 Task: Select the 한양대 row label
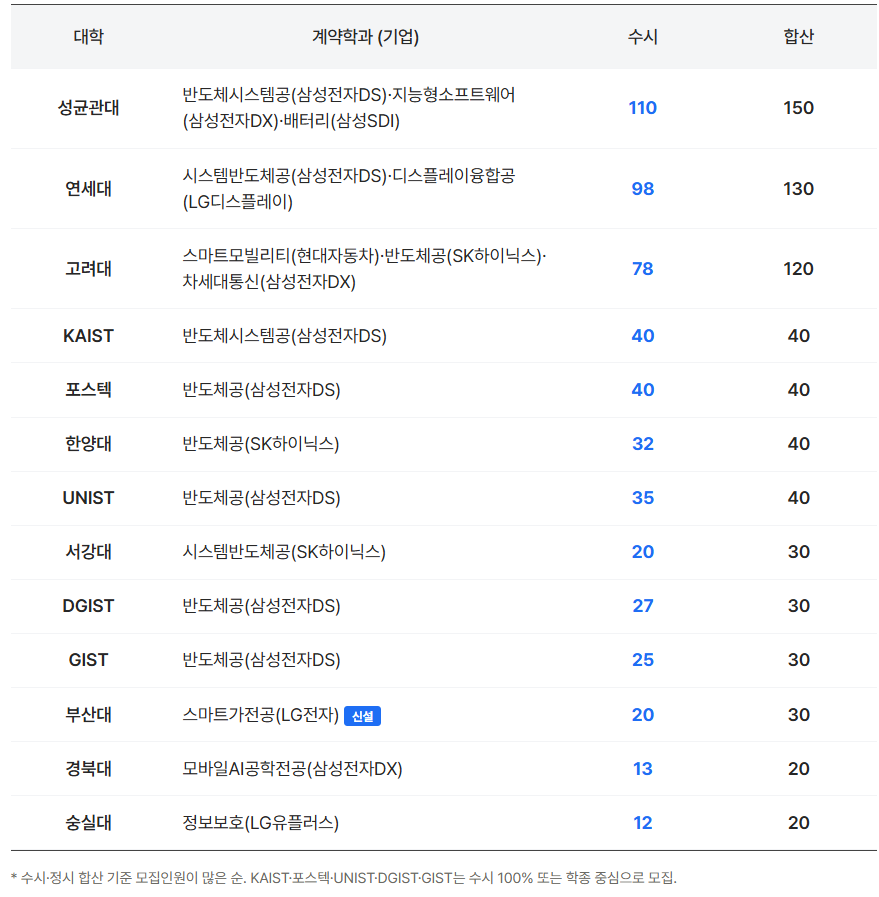[88, 444]
